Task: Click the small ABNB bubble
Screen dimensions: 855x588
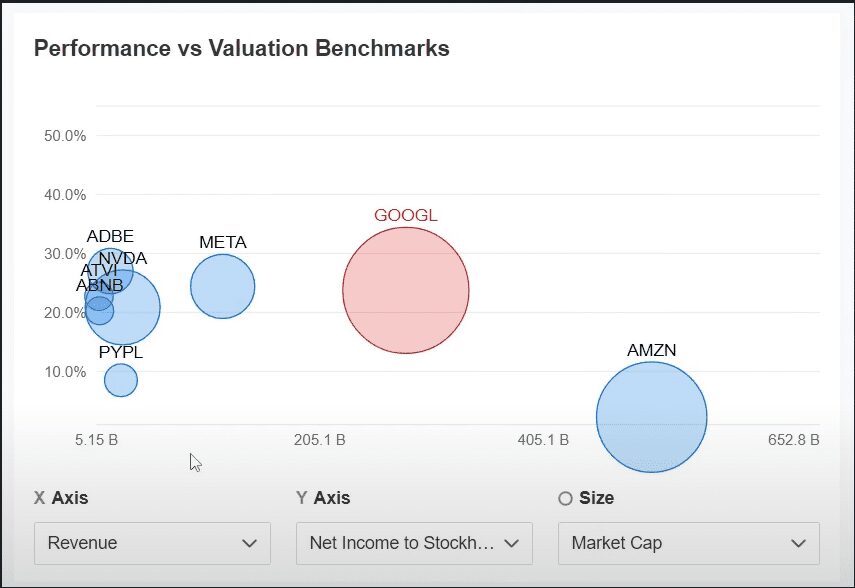Action: (99, 312)
